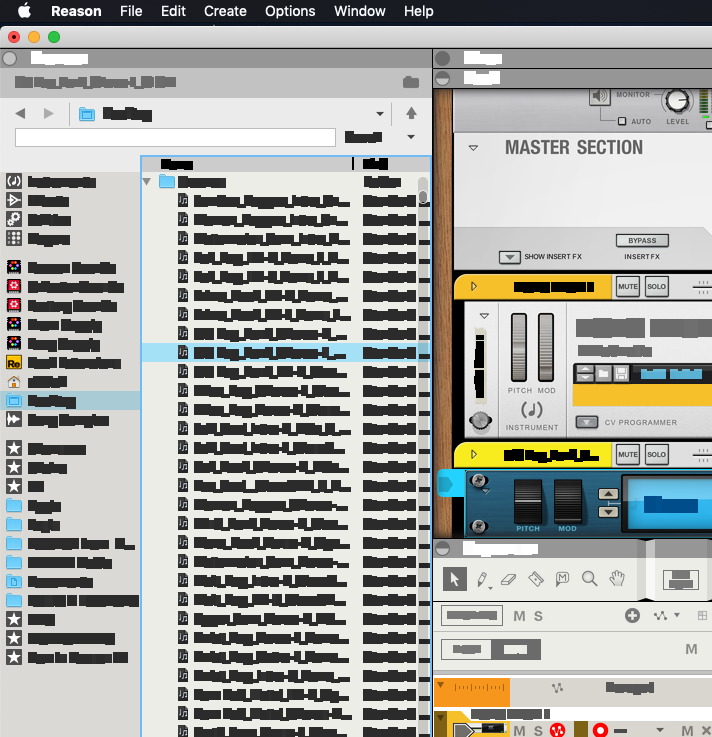Solo the first yellow mix channel device

tap(656, 287)
